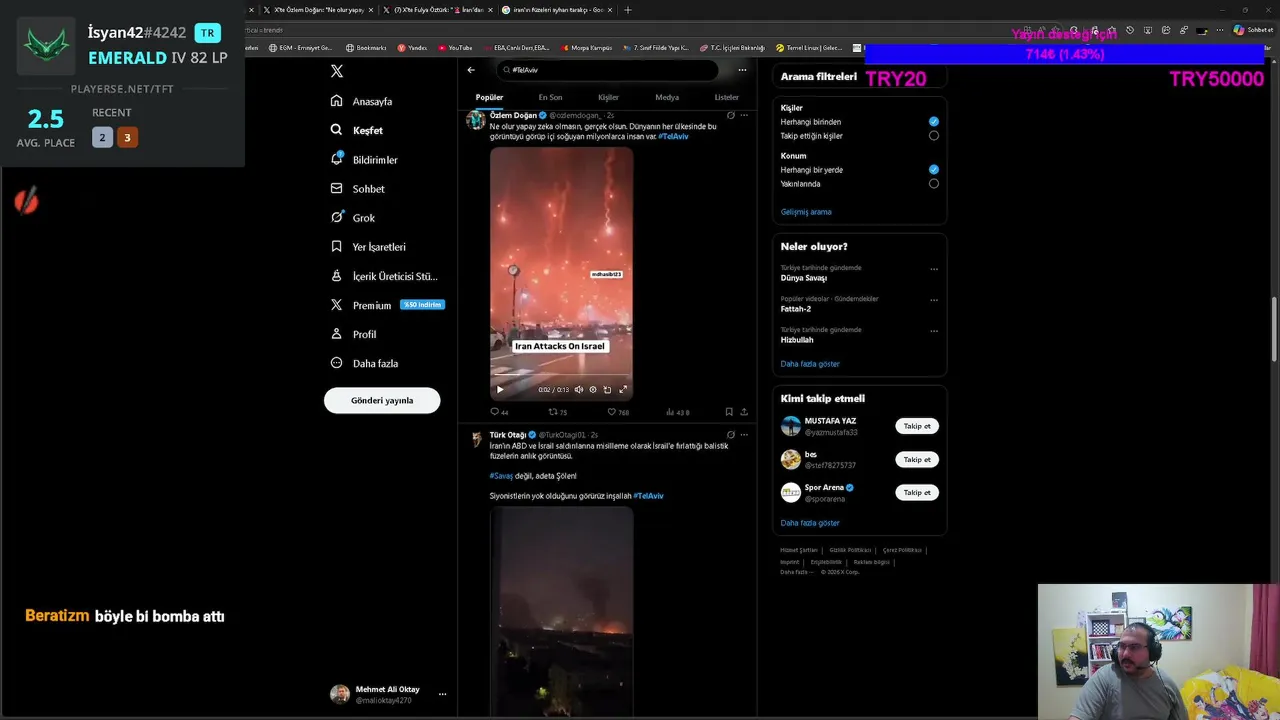1280x720 pixels.
Task: Follow Spor Arena
Action: (917, 493)
